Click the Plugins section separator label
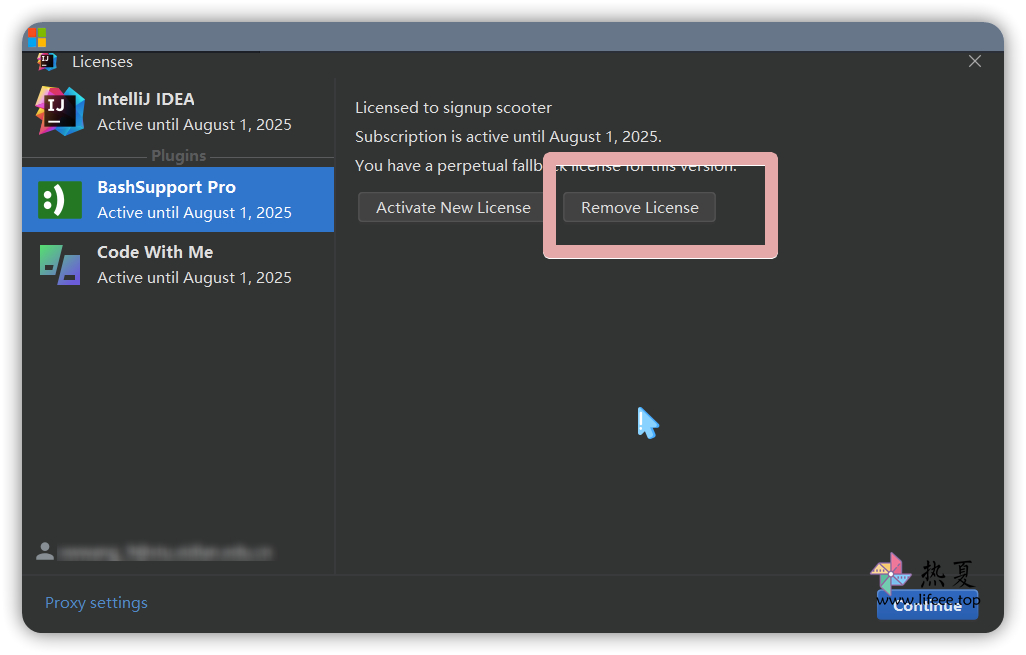Screen dimensions: 1026x655 pos(178,156)
